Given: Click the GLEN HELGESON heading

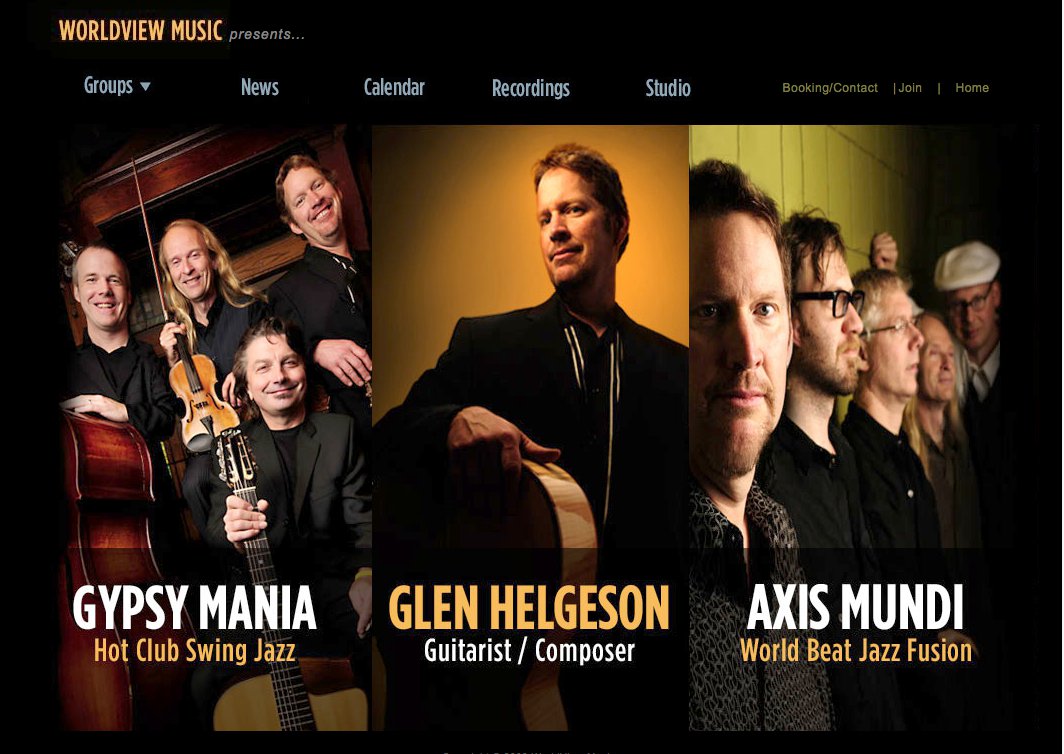Looking at the screenshot, I should point(529,607).
